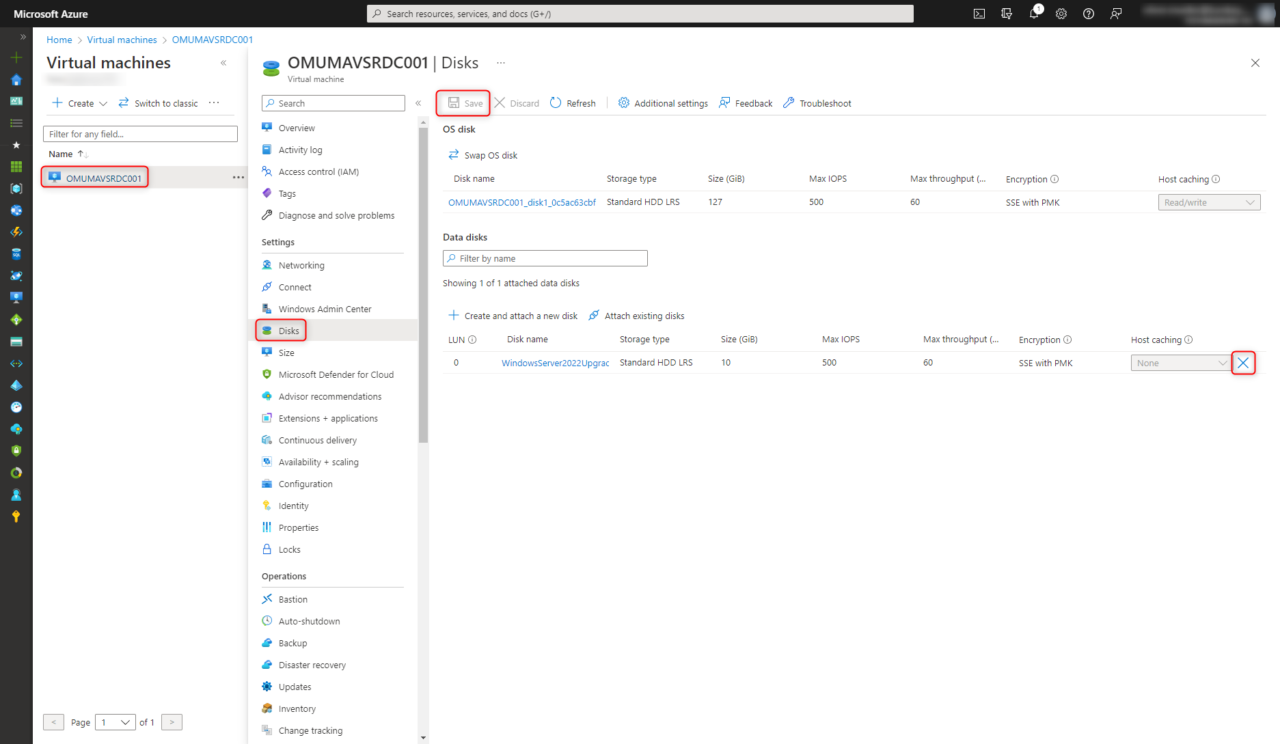Open Create dropdown in Virtual machines
This screenshot has width=1280, height=744.
[x=80, y=103]
